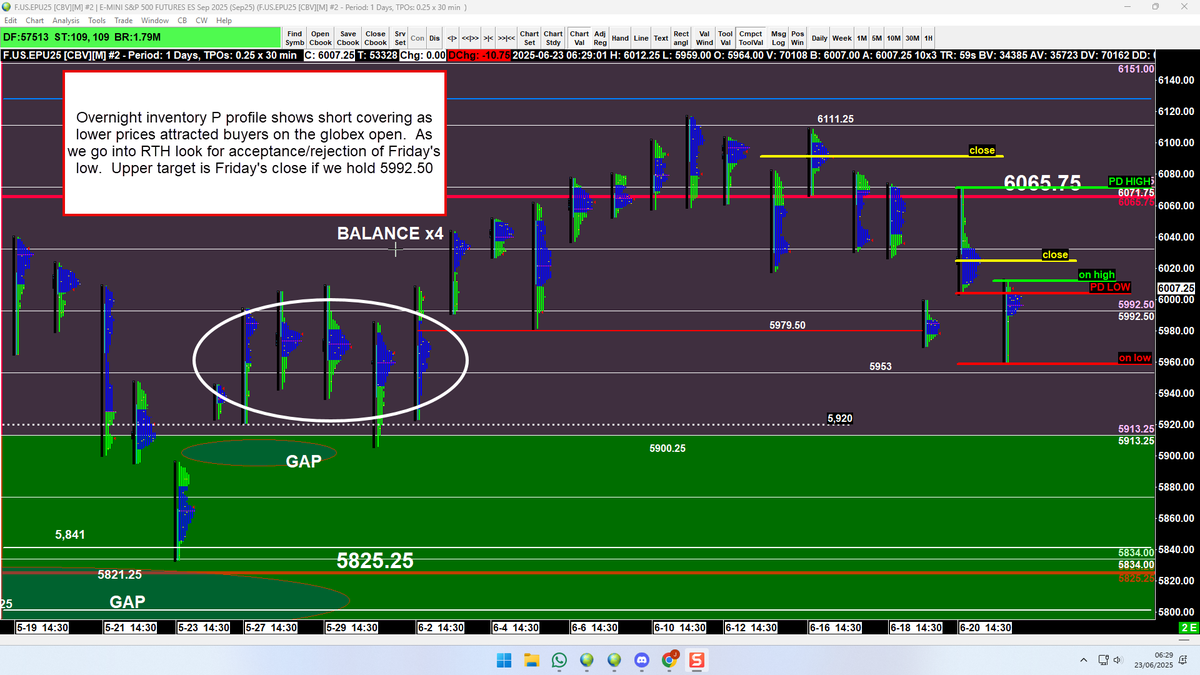
Task: Select the Line drawing tool
Action: tap(642, 38)
